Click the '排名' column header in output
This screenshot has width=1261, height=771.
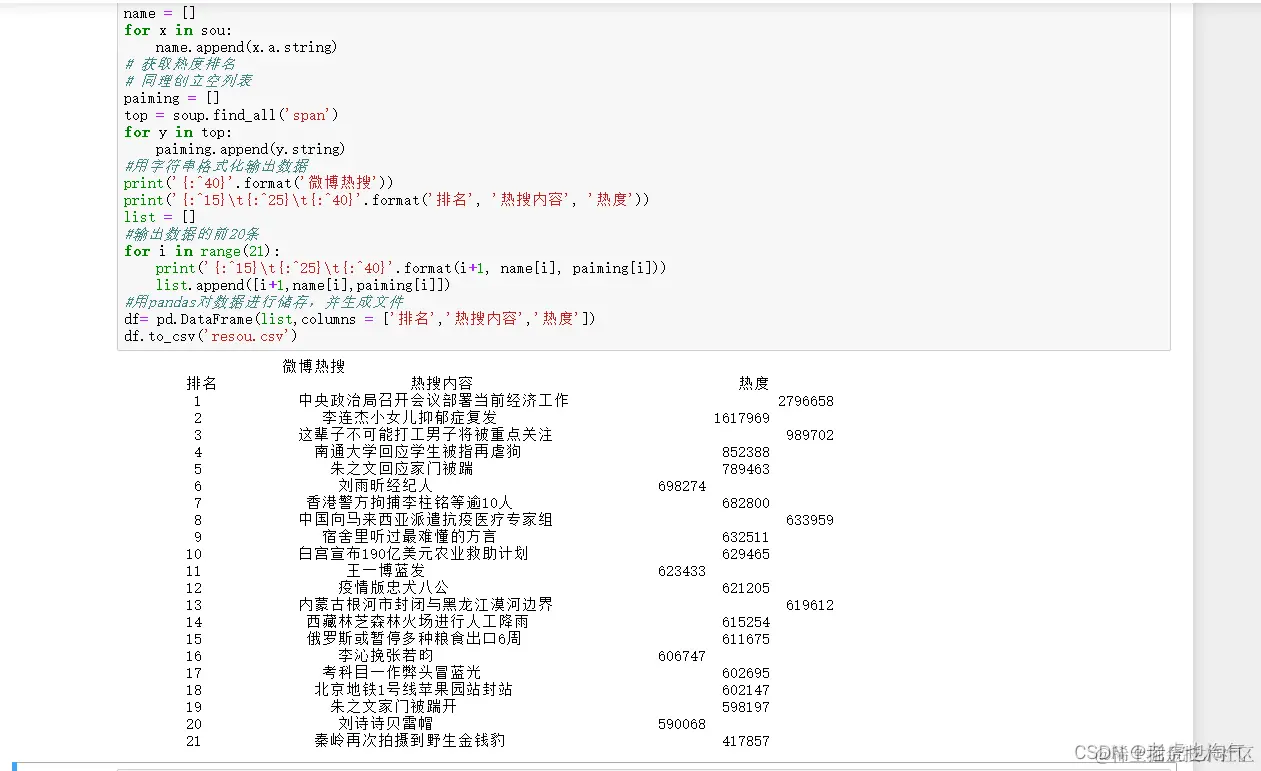(x=202, y=383)
